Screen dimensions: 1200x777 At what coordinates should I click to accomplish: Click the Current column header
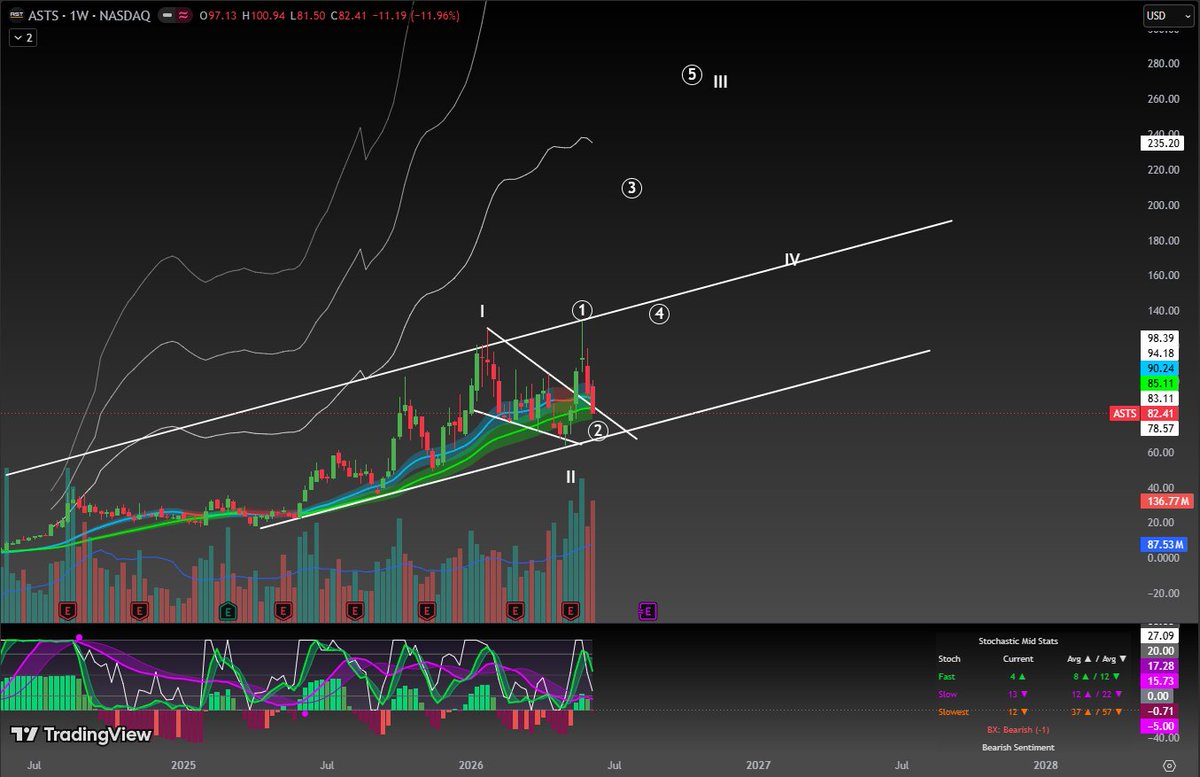click(1018, 659)
